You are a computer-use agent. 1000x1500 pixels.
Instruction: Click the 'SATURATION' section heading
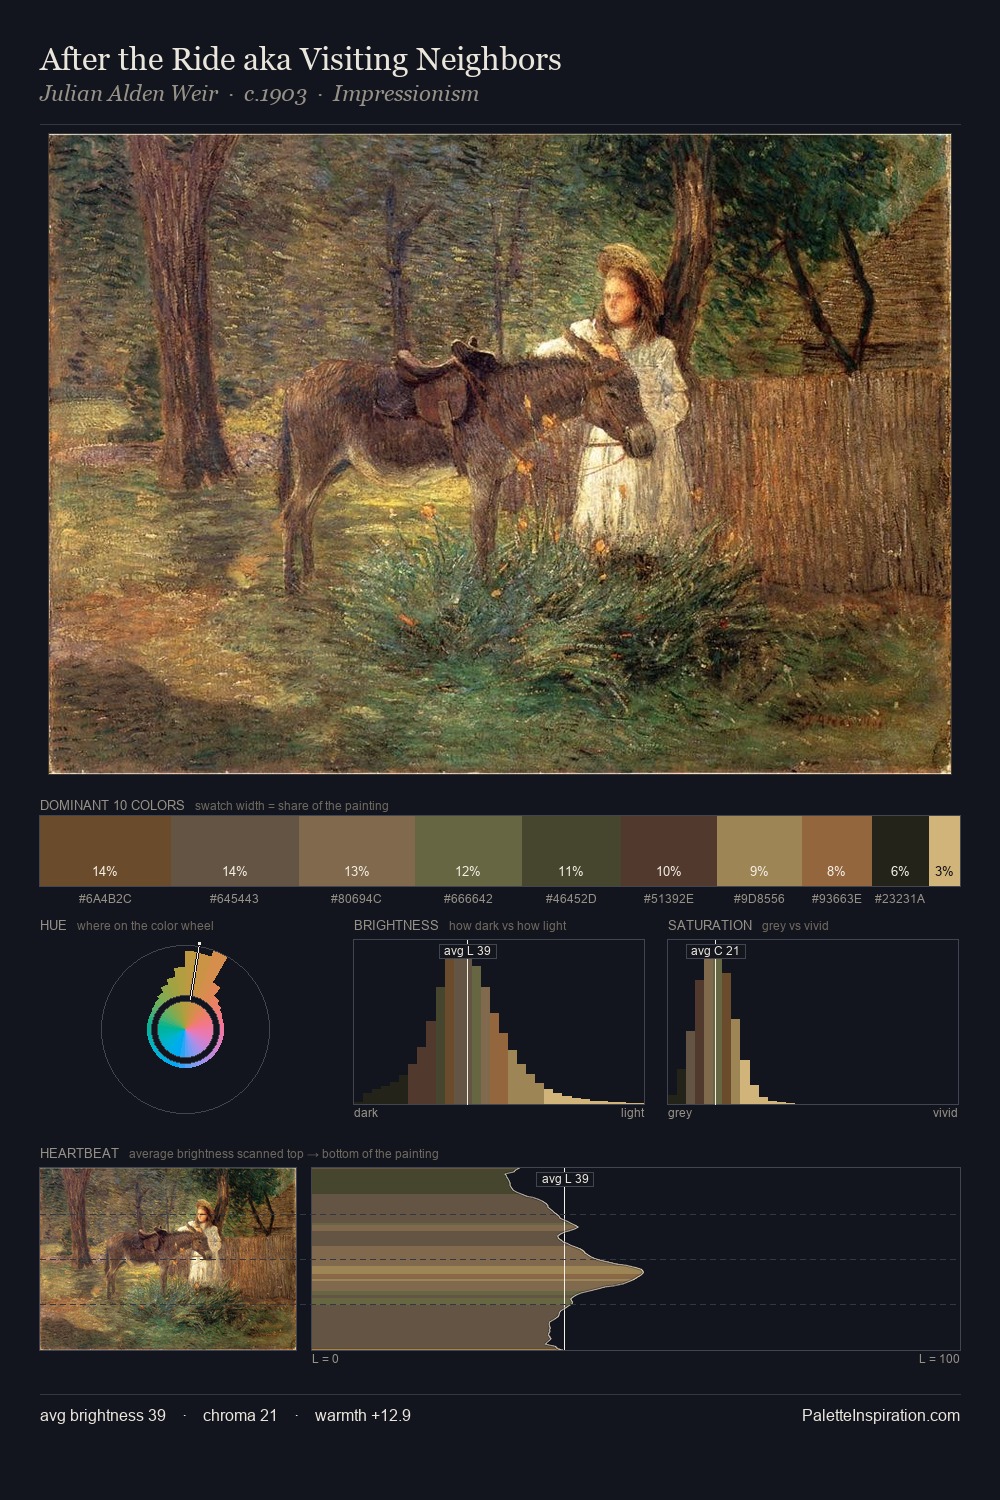point(710,925)
